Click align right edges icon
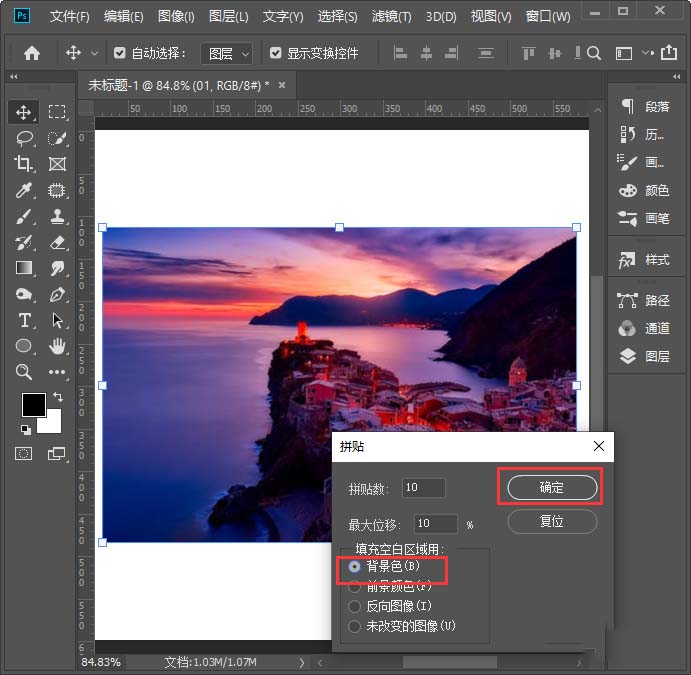 point(451,53)
